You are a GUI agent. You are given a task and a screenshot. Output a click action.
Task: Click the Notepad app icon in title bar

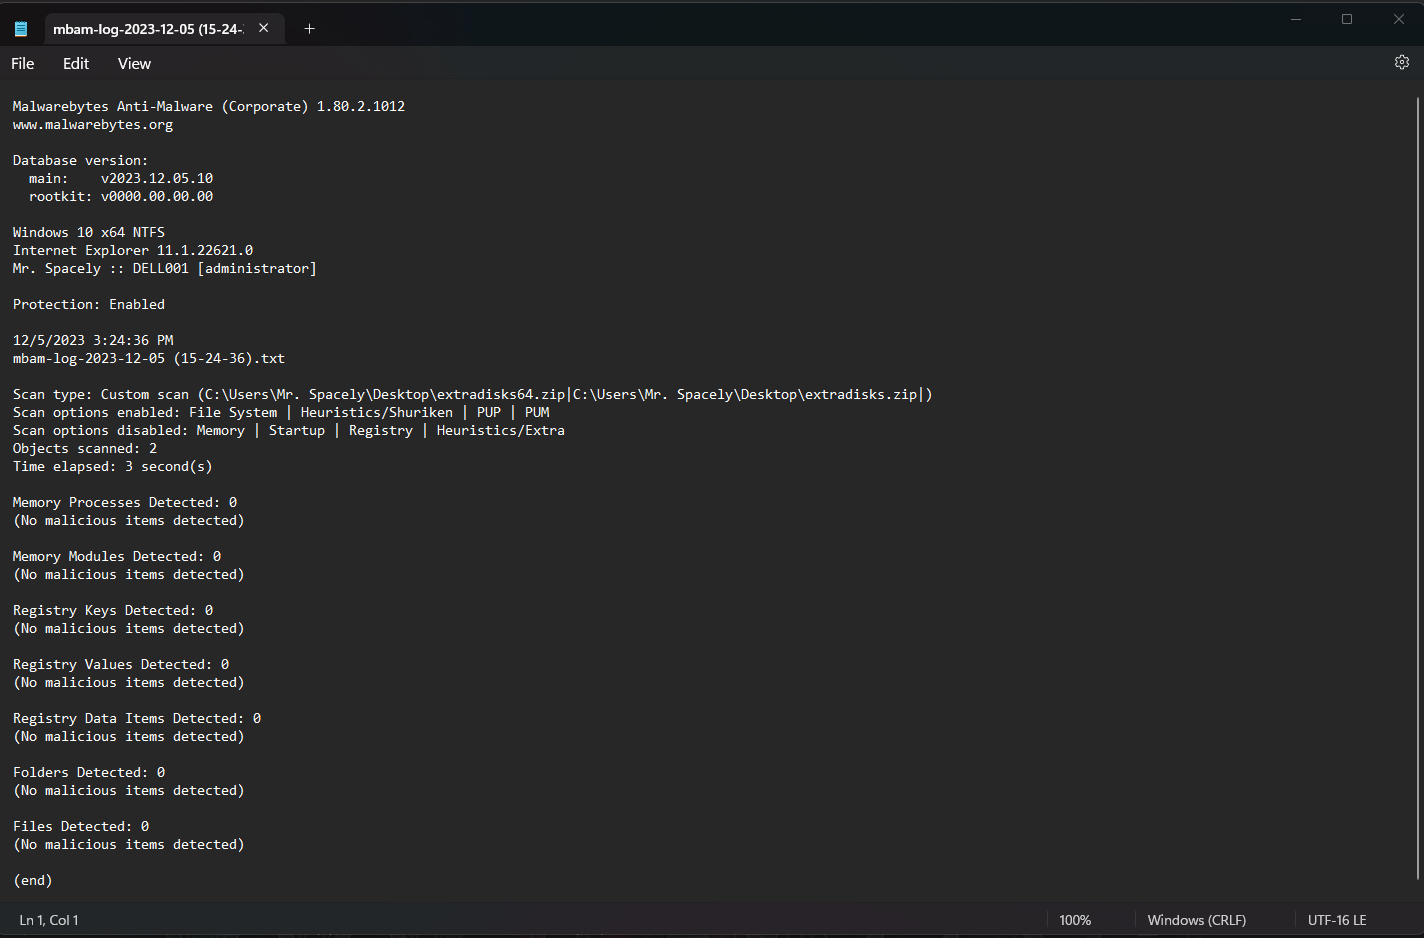point(21,29)
